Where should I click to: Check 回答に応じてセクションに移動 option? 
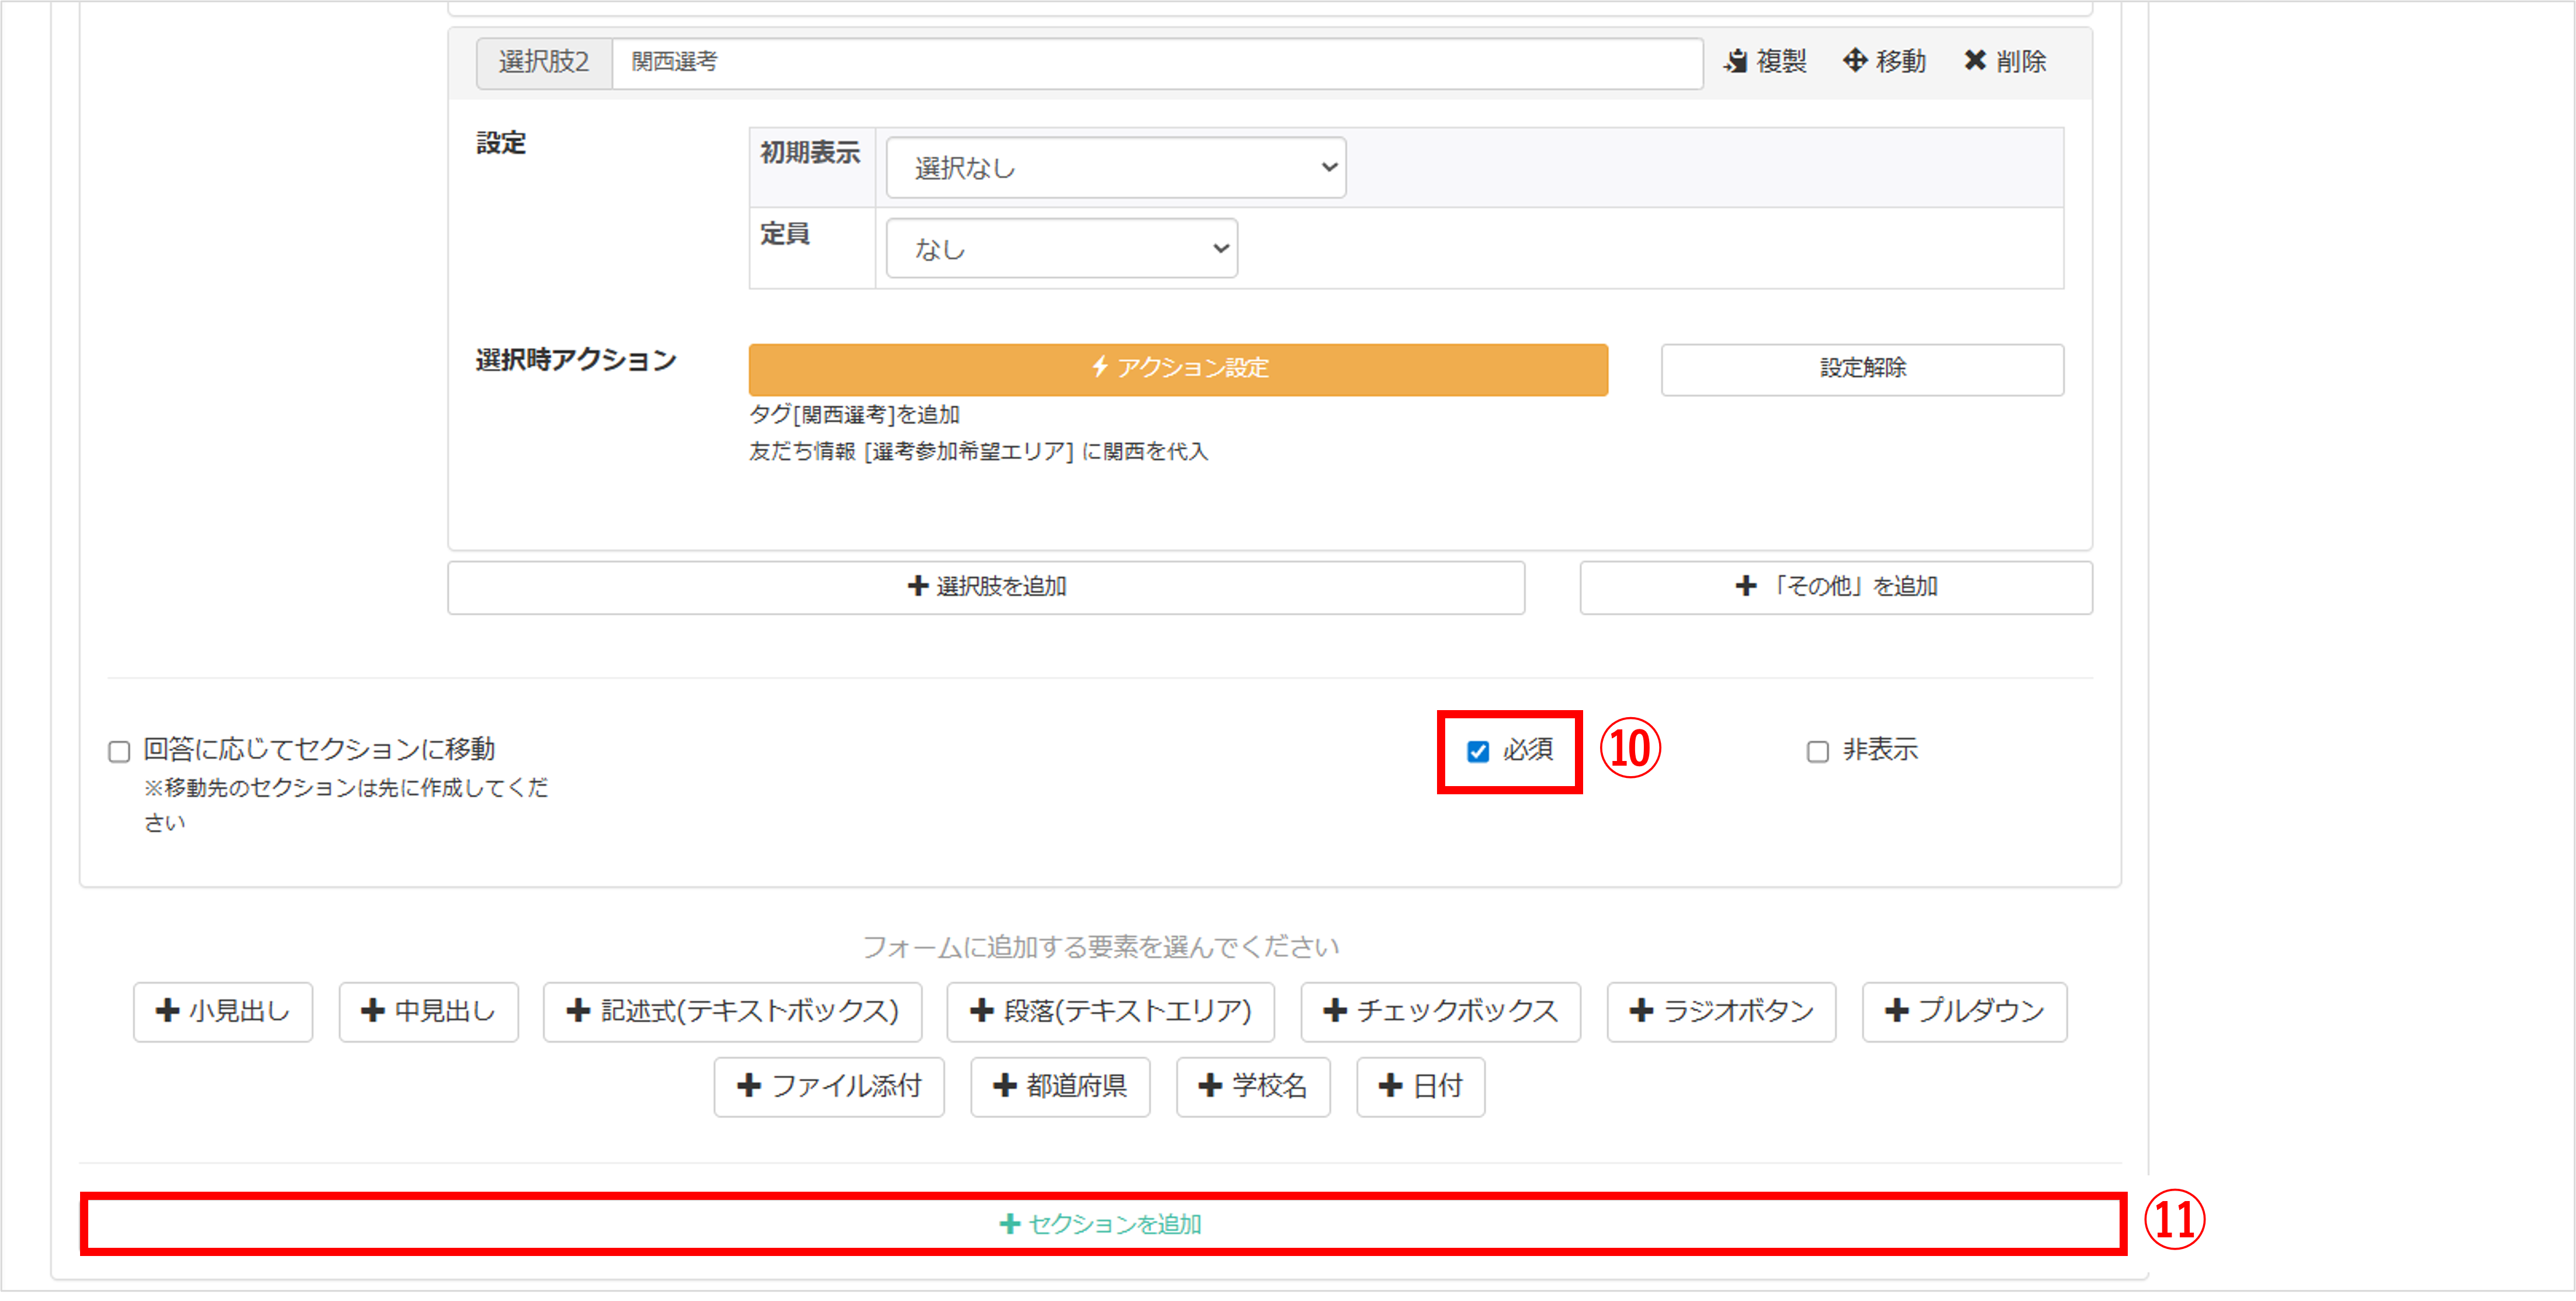click(x=119, y=751)
